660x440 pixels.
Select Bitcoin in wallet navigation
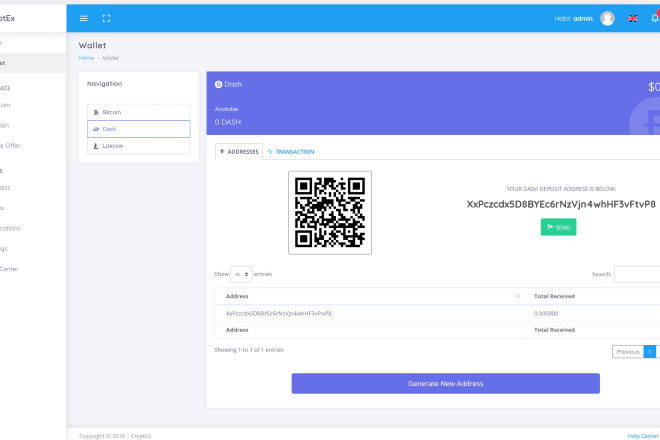[138, 112]
